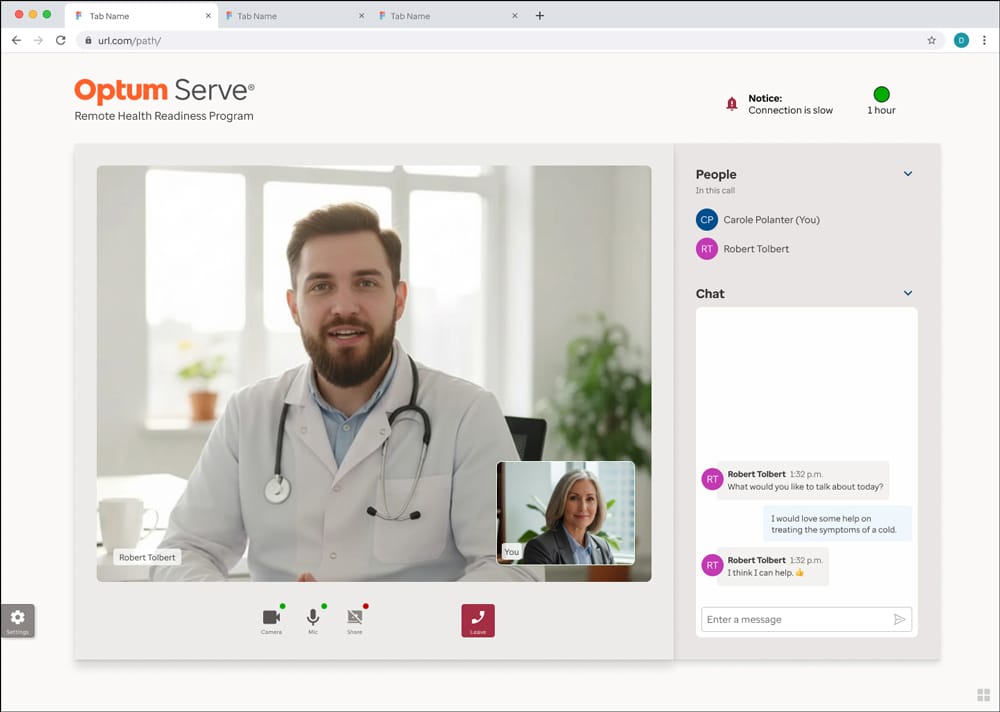Click the notification bell icon
The height and width of the screenshot is (712, 1000).
[732, 104]
